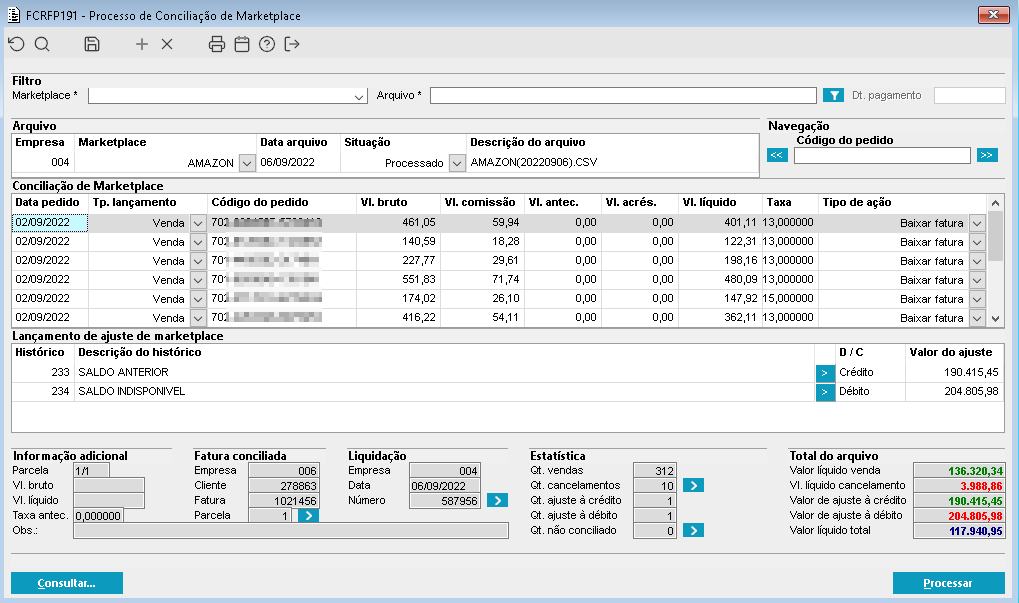Open Tp. lançamento dropdown for 227,77 row

198,261
